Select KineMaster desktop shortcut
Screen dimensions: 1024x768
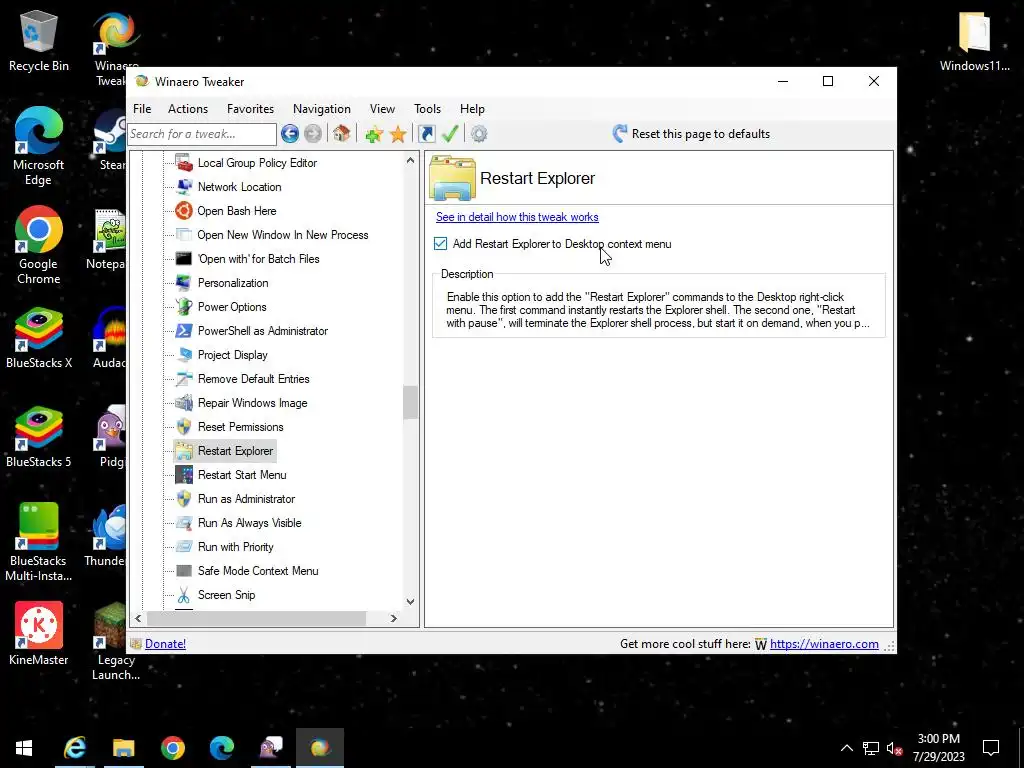point(39,634)
